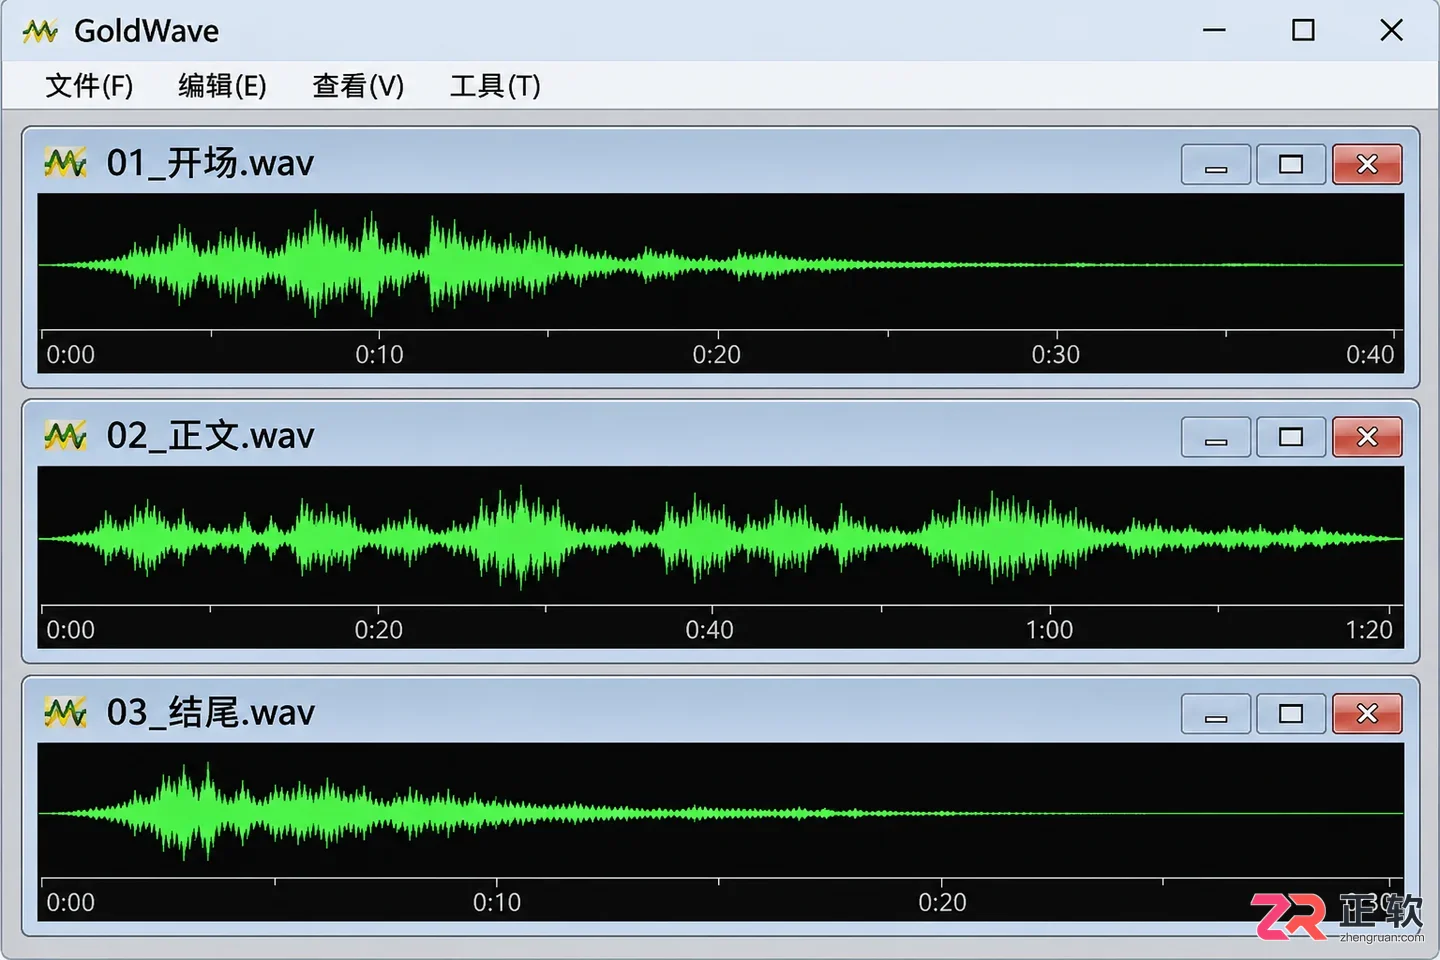Close the 01_开场.wav window

coord(1367,165)
